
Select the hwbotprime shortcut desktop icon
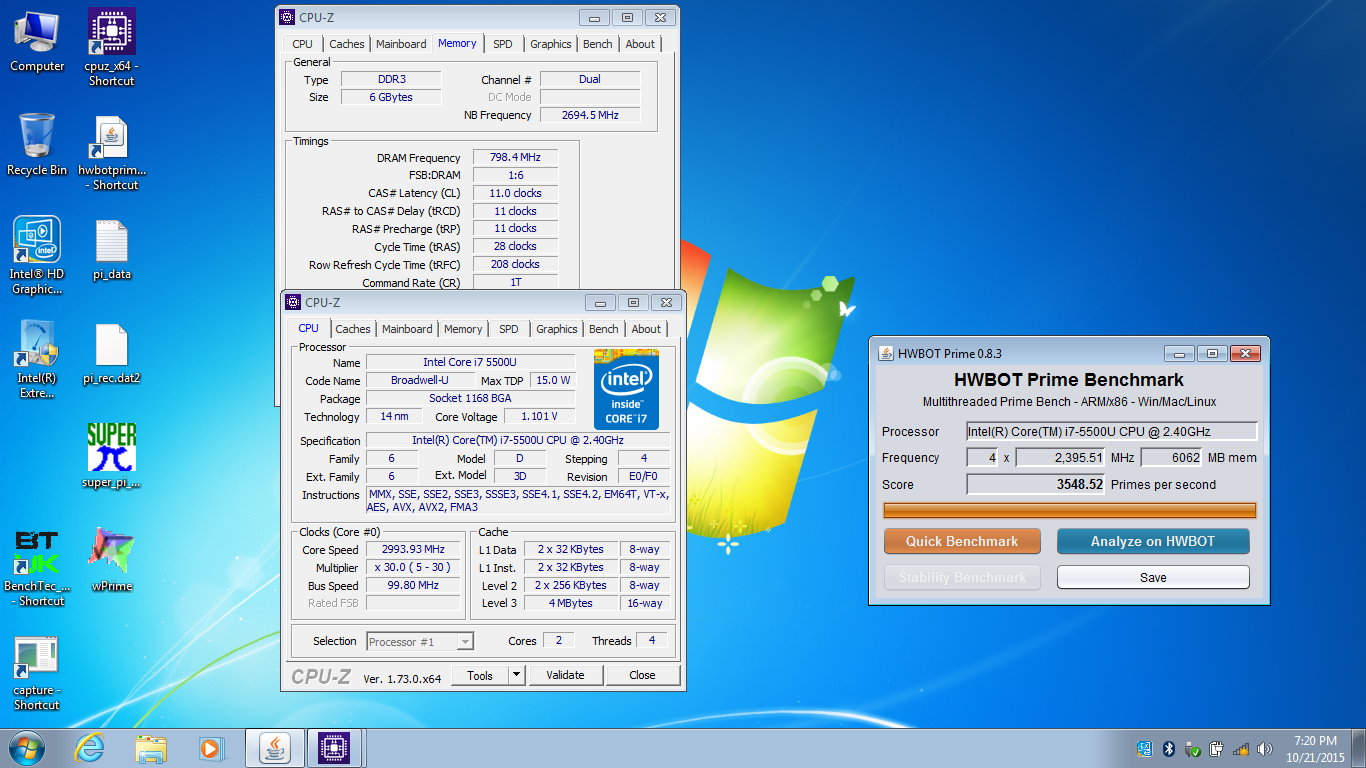point(111,153)
